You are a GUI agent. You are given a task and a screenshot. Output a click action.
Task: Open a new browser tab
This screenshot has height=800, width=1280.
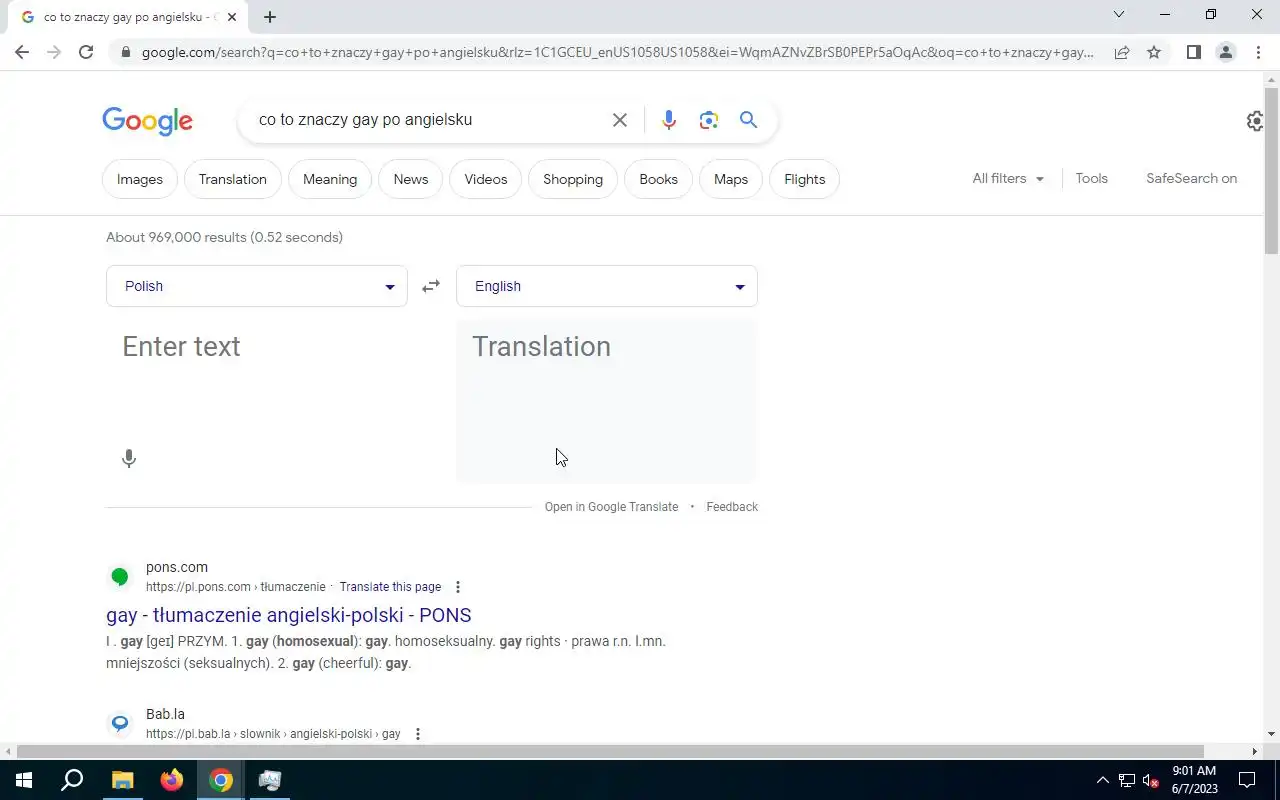click(x=270, y=17)
